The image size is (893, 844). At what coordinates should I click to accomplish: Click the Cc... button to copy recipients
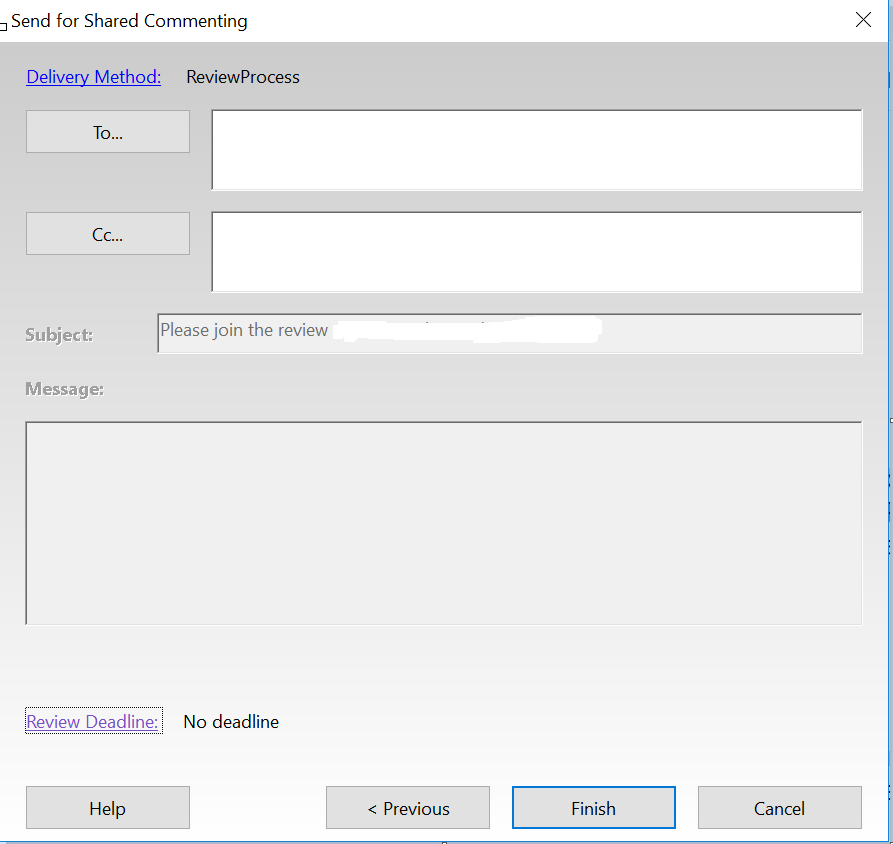(107, 233)
